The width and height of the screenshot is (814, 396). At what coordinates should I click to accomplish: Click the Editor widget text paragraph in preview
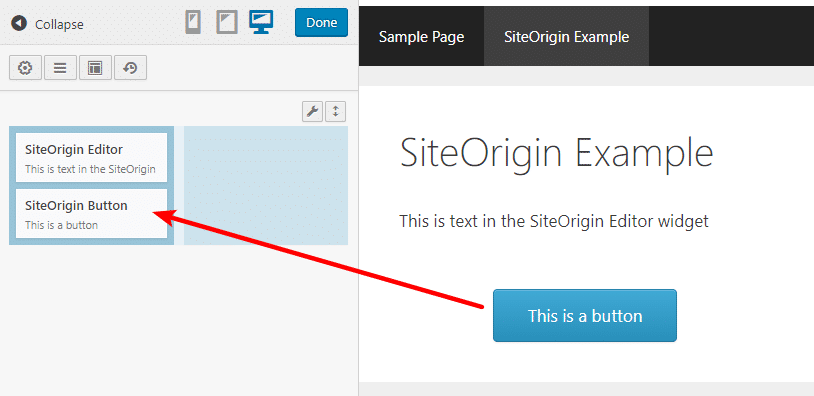pyautogui.click(x=554, y=222)
